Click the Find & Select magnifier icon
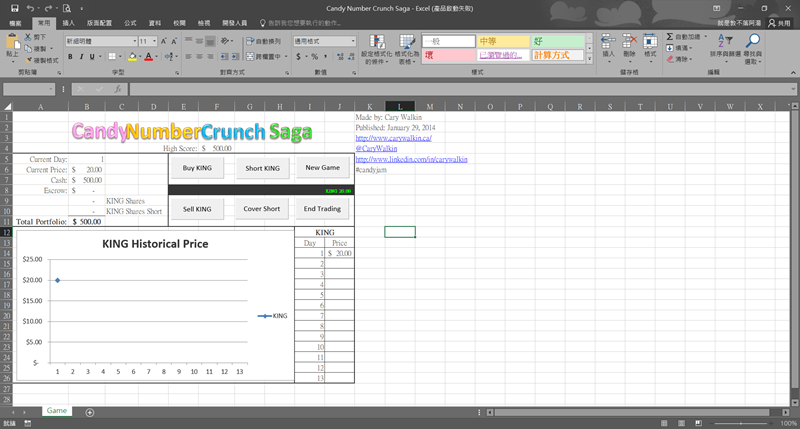The width and height of the screenshot is (800, 429). tap(753, 46)
